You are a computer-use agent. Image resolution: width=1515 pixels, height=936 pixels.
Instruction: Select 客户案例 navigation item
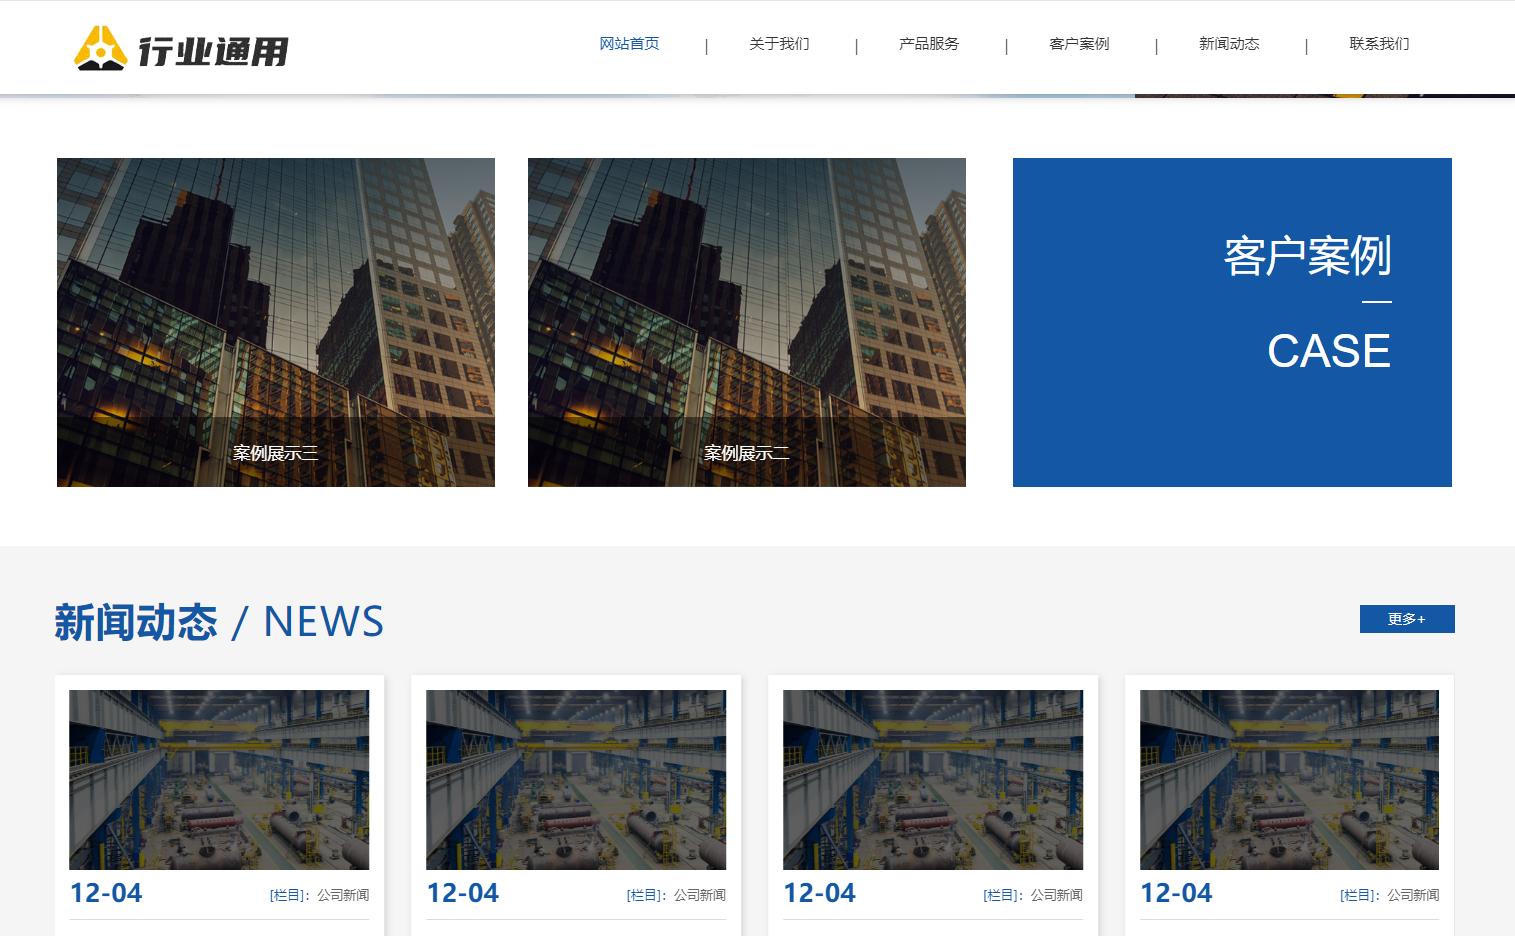(x=1079, y=44)
